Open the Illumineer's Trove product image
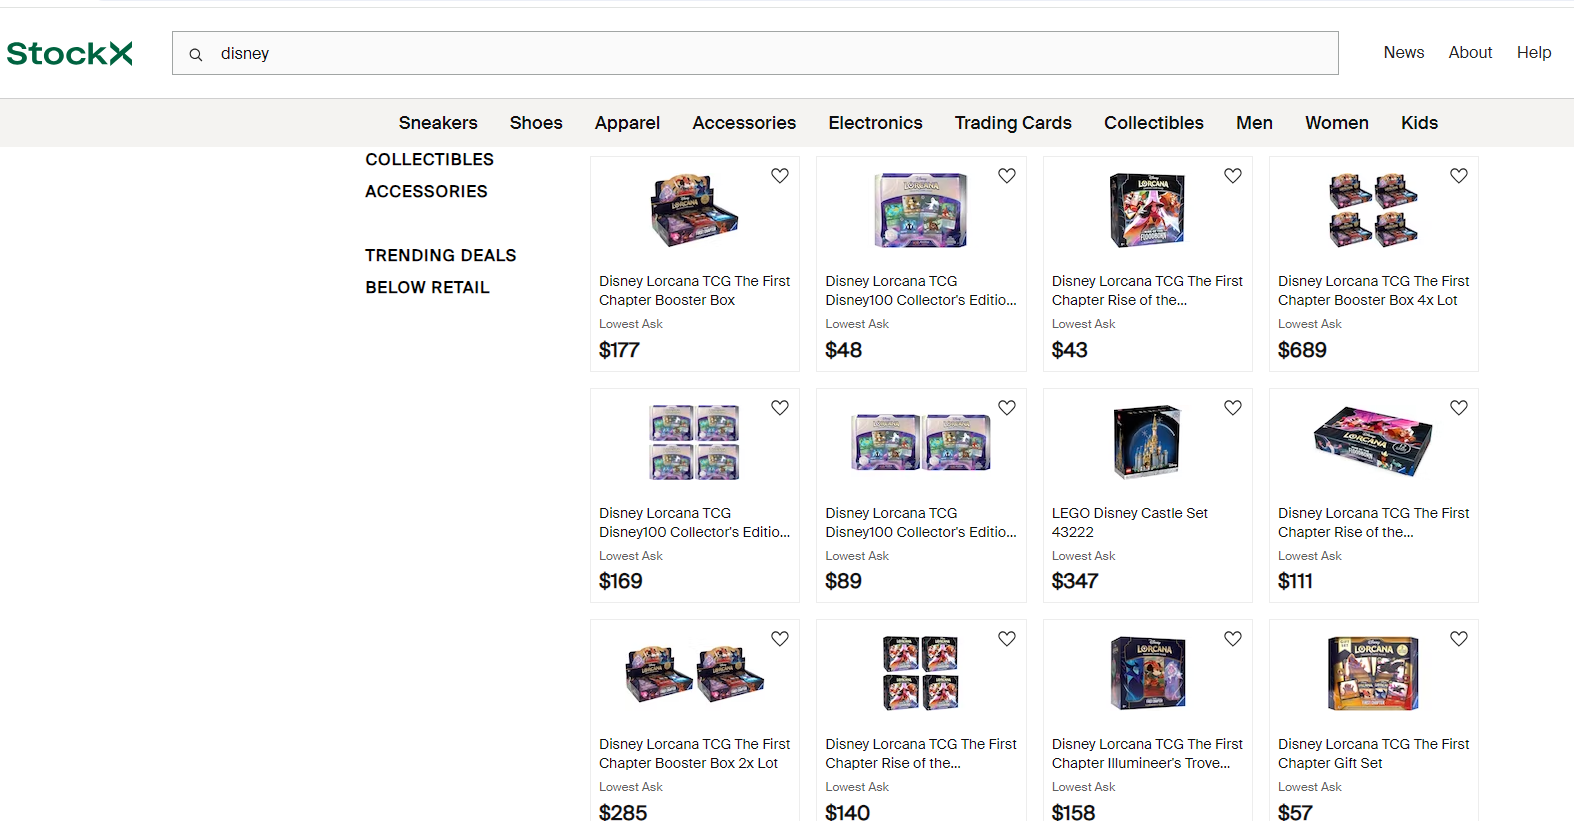 [1147, 673]
